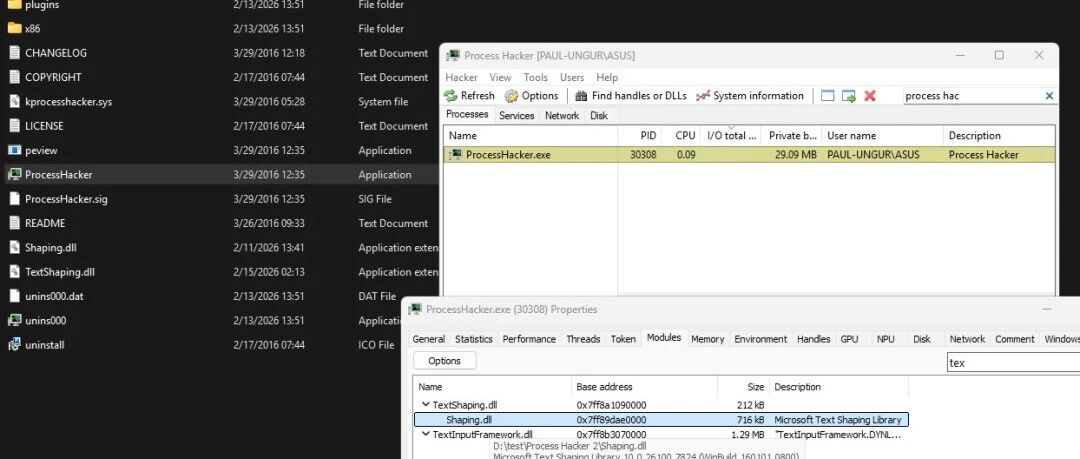Select the LICENSE file icon
Image resolution: width=1080 pixels, height=459 pixels.
click(14, 125)
